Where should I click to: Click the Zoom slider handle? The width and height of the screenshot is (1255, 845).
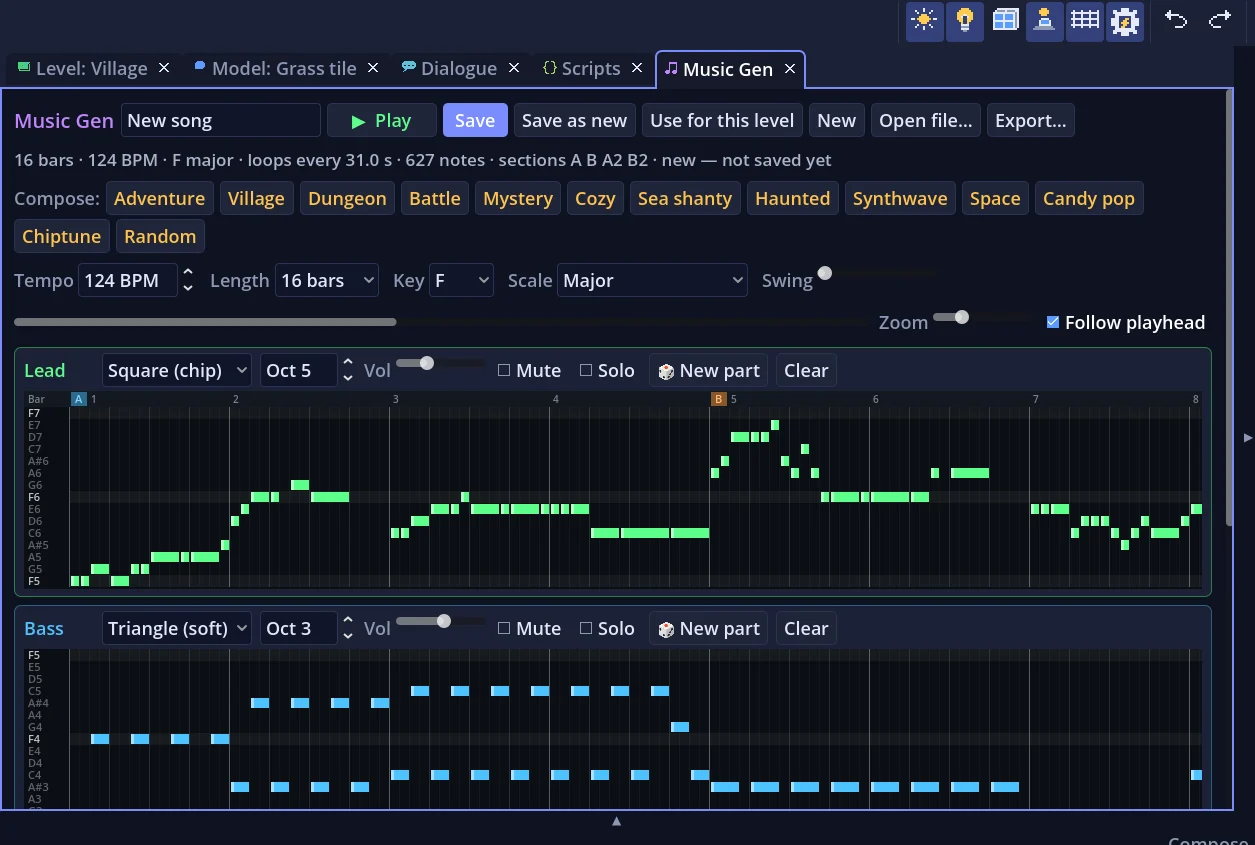pyautogui.click(x=962, y=317)
